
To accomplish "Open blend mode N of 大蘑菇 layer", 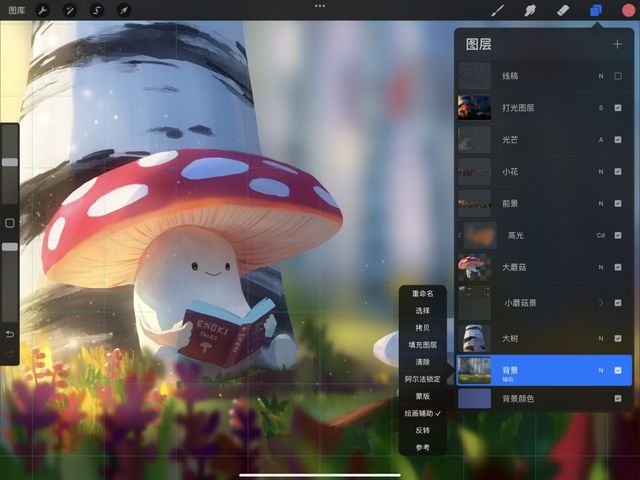I will pos(601,267).
